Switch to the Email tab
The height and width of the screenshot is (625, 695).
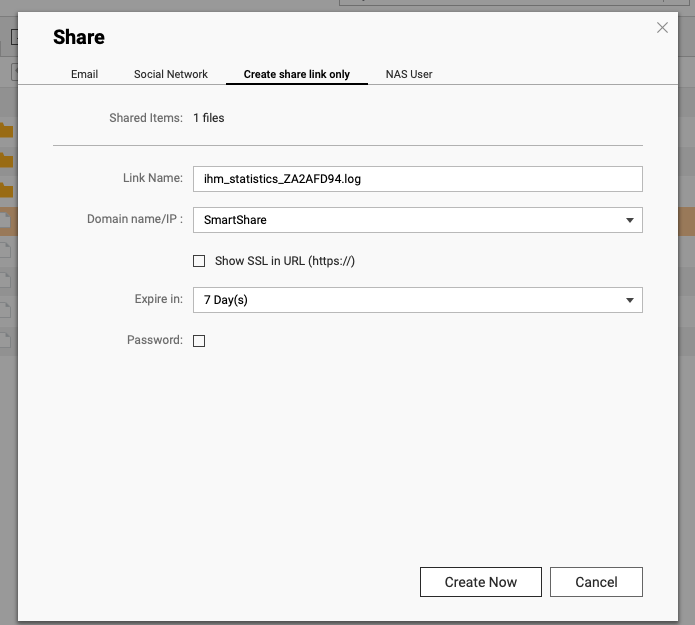pos(84,74)
